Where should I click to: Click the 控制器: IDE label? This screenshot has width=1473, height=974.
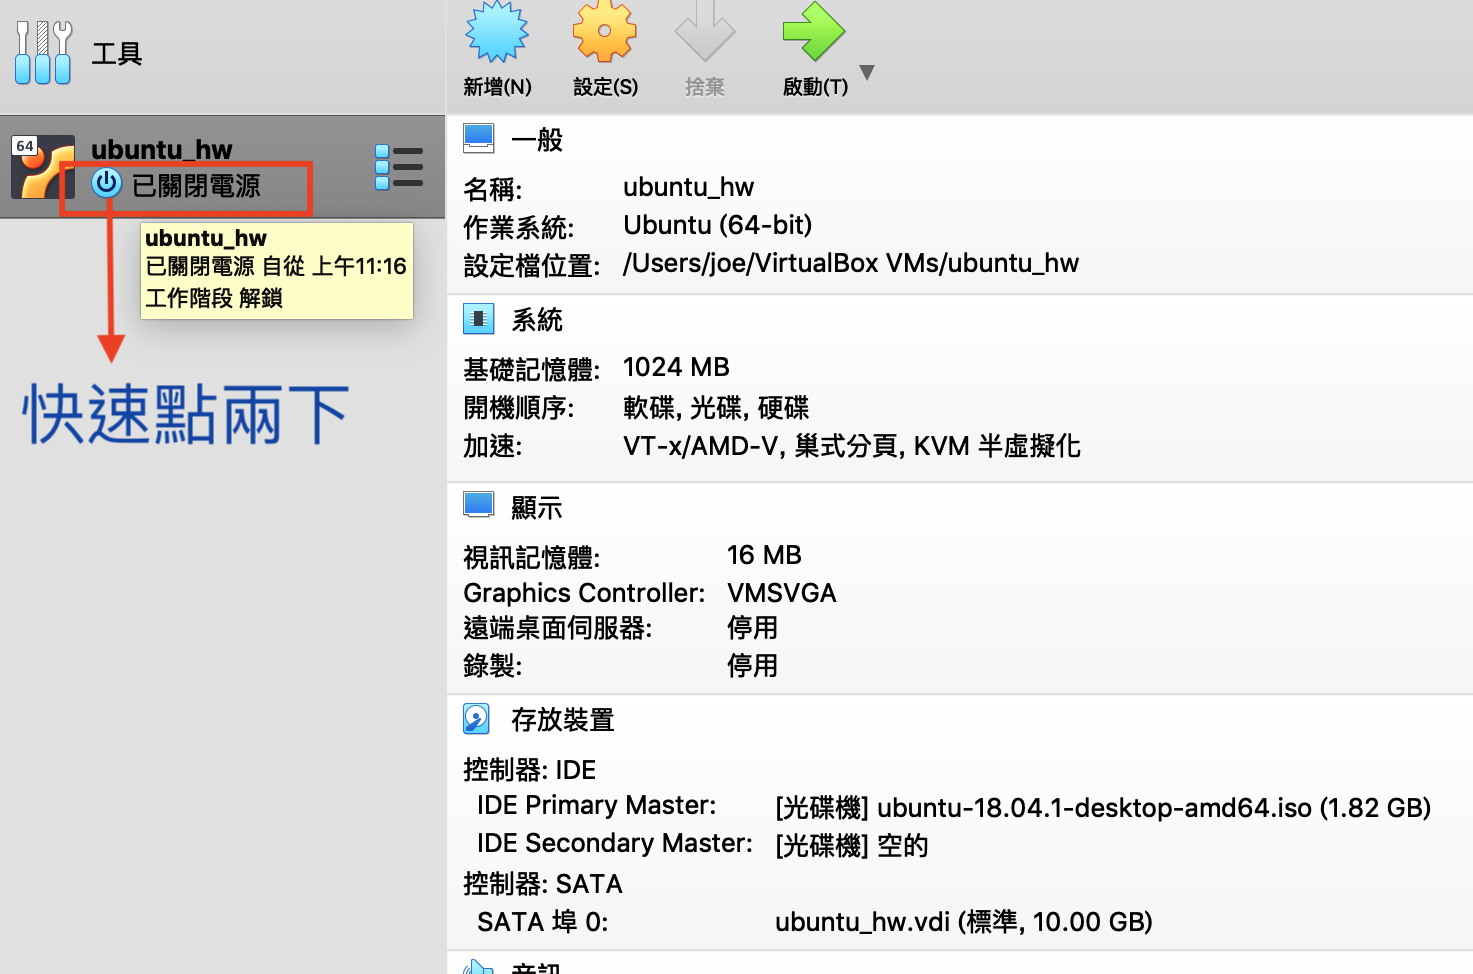click(x=530, y=770)
